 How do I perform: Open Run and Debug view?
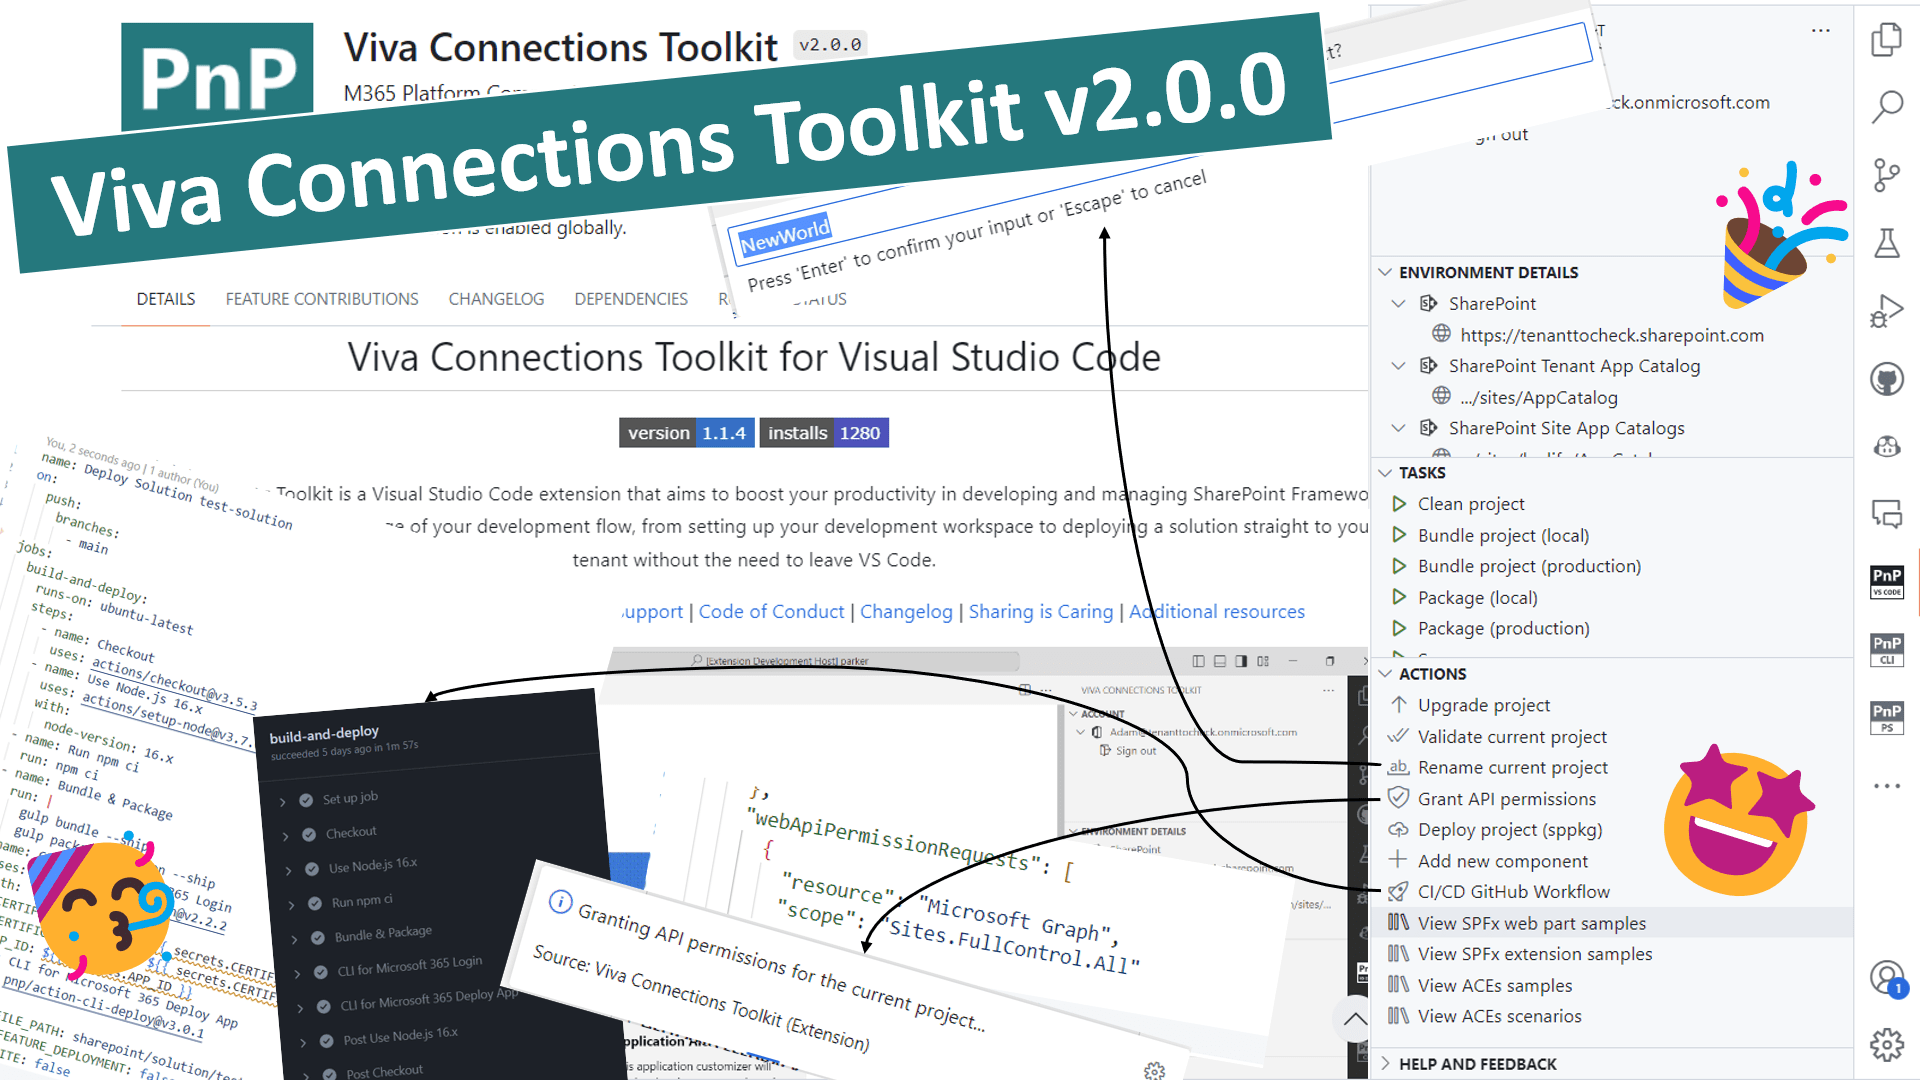1887,309
